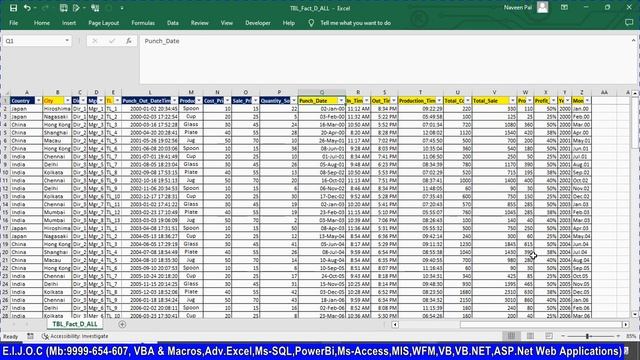640x360 pixels.
Task: Open the View ribbon tab
Action: coord(227,23)
